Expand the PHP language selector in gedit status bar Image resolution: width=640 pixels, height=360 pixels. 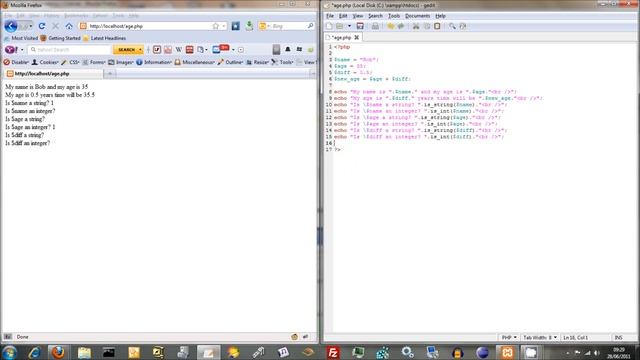[509, 338]
